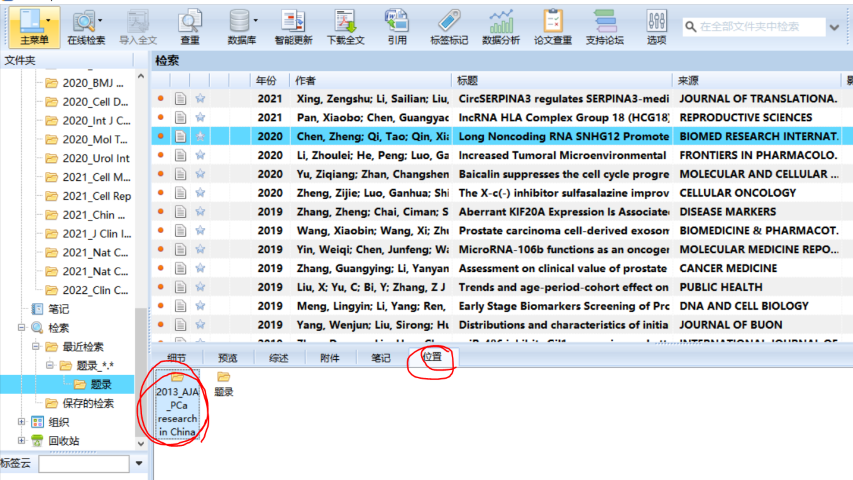Toggle the star for the Chen, Zheng row
Screen dimensions: 853x480
(x=200, y=136)
